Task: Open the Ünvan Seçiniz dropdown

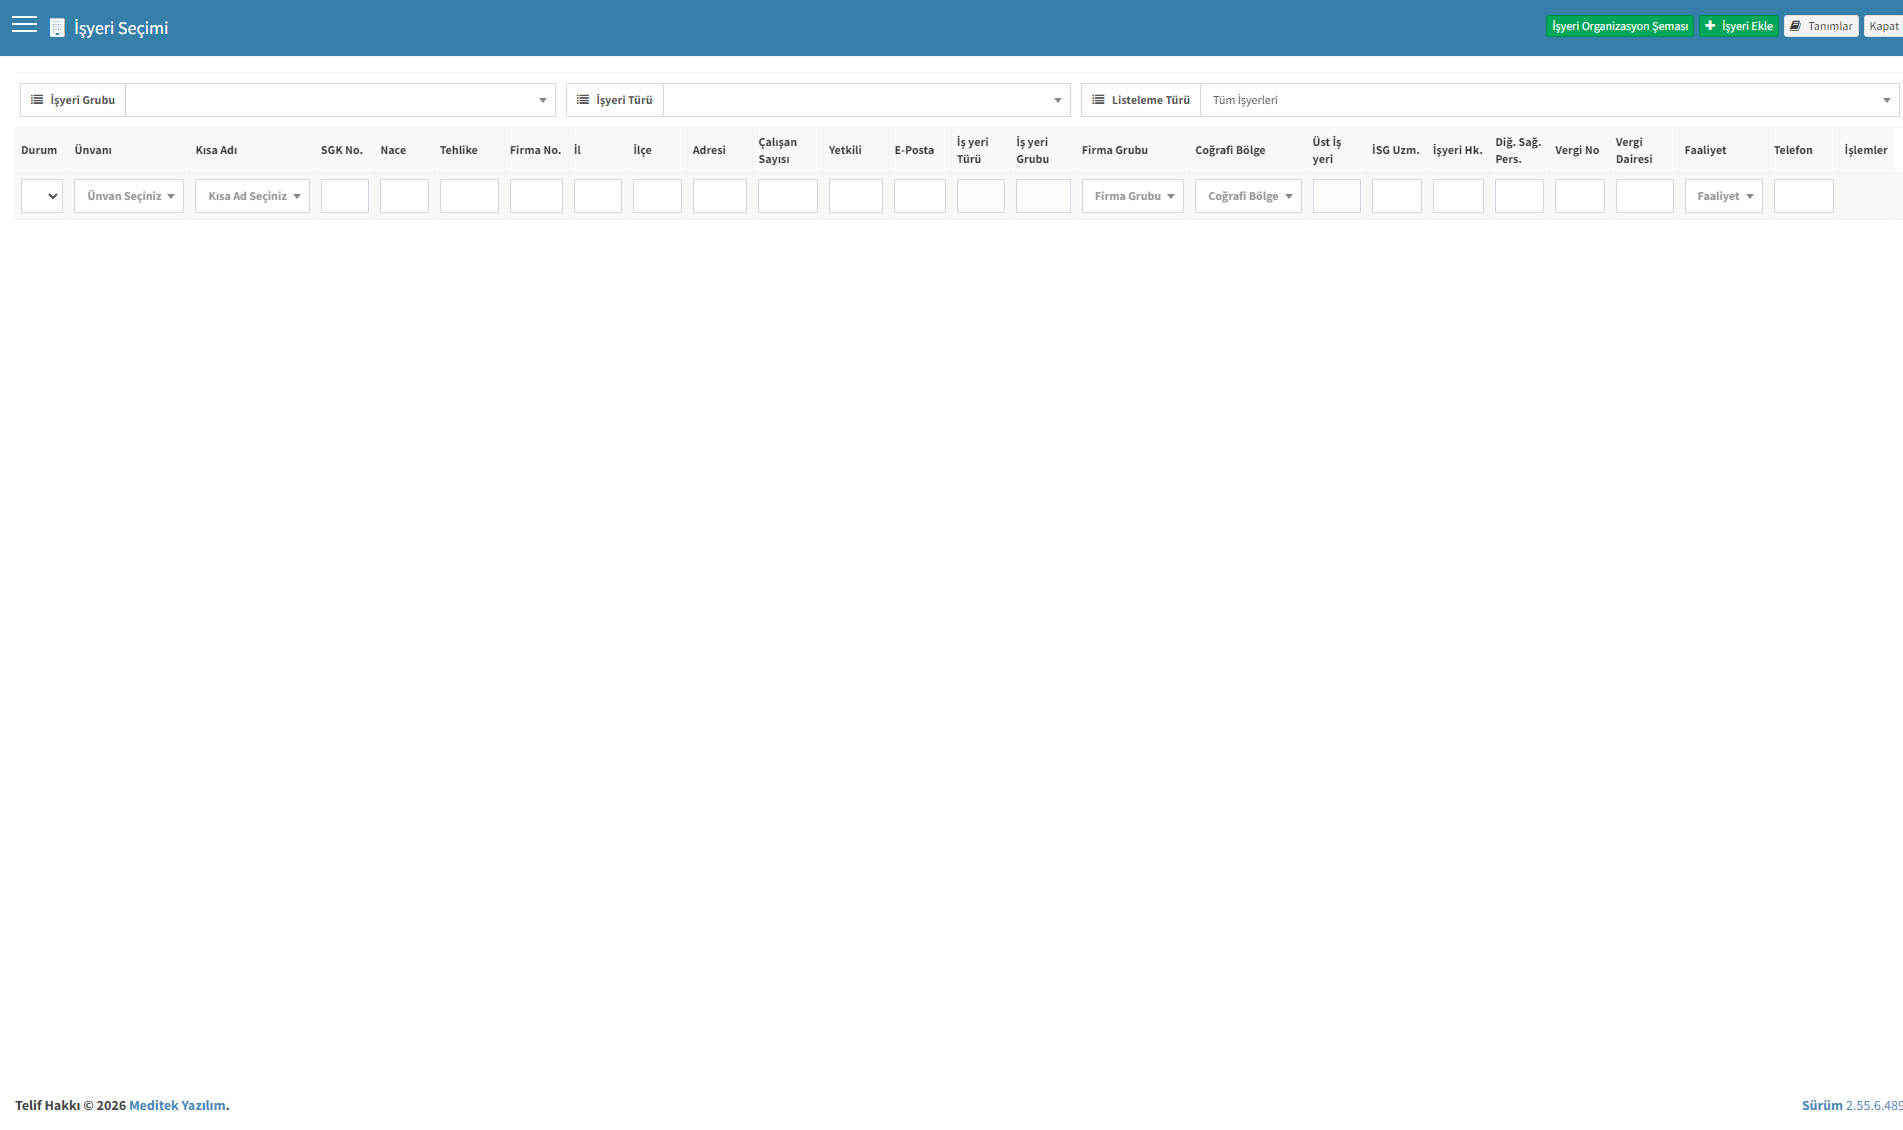Action: tap(129, 196)
